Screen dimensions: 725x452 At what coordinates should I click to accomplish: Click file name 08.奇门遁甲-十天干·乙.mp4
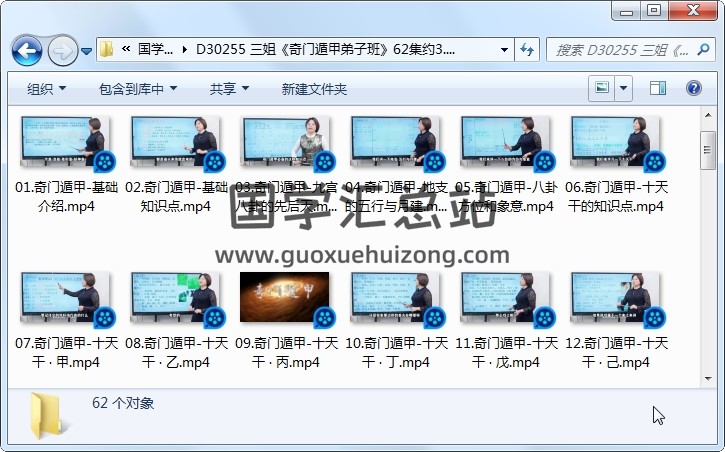(x=176, y=353)
